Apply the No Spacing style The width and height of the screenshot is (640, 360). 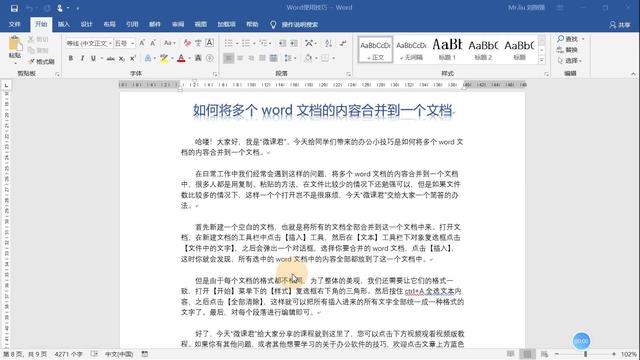click(x=411, y=49)
